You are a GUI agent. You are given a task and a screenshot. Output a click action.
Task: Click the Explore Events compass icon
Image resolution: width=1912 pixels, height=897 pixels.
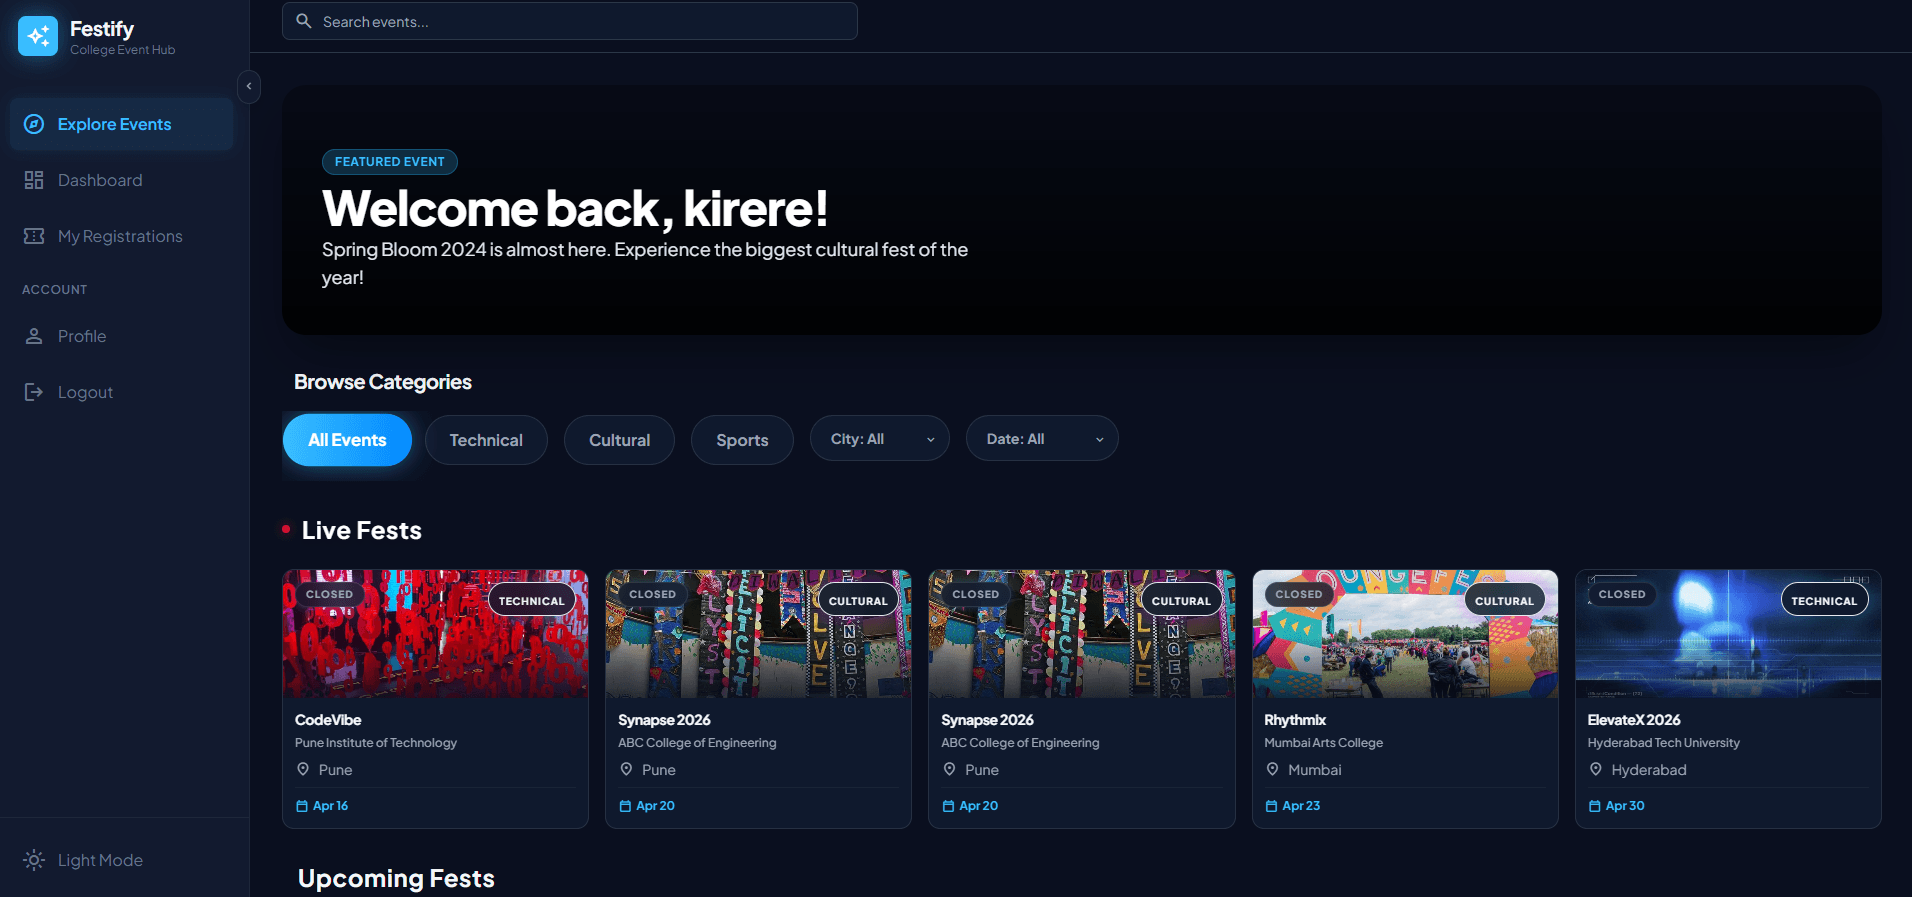pos(34,124)
